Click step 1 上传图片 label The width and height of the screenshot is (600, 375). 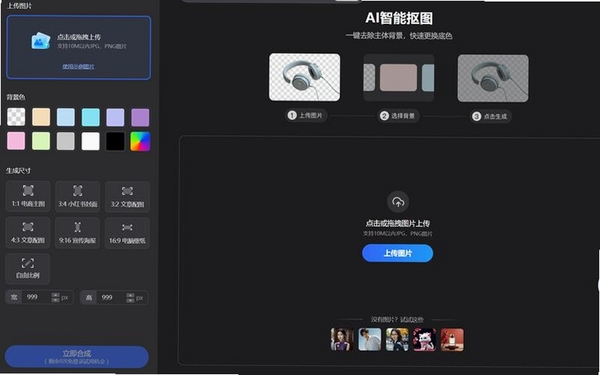(306, 116)
